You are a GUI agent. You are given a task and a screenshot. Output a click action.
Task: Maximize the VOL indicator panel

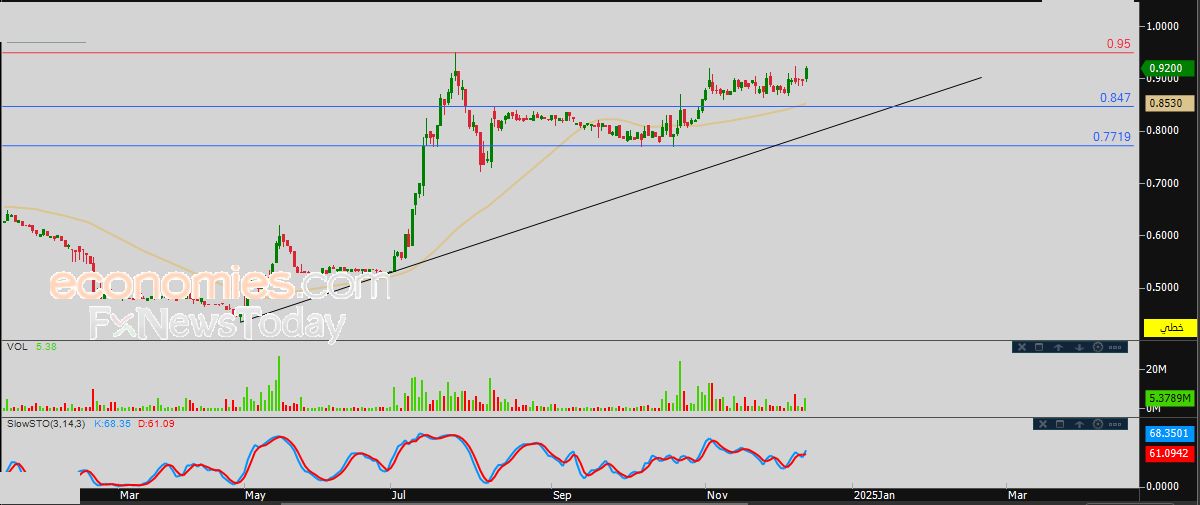(x=1039, y=347)
